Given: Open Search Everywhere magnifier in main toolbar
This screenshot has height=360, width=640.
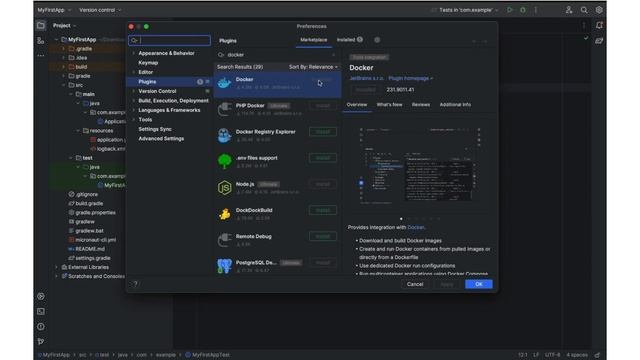Looking at the screenshot, I should coord(584,10).
